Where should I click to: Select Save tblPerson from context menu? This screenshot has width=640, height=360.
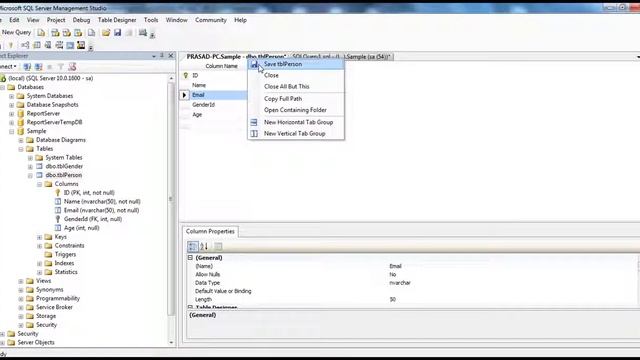click(296, 64)
